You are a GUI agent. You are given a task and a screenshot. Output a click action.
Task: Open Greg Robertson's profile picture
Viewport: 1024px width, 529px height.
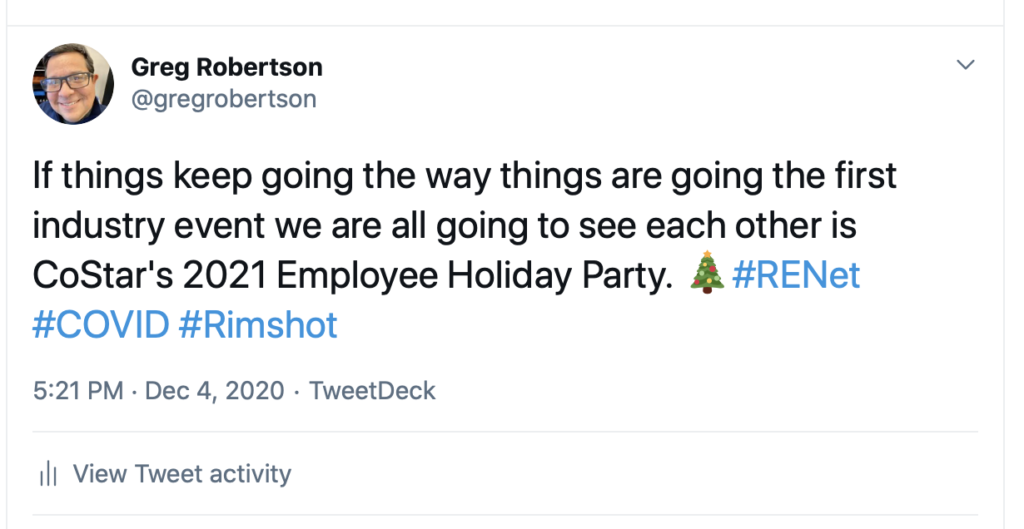(74, 84)
